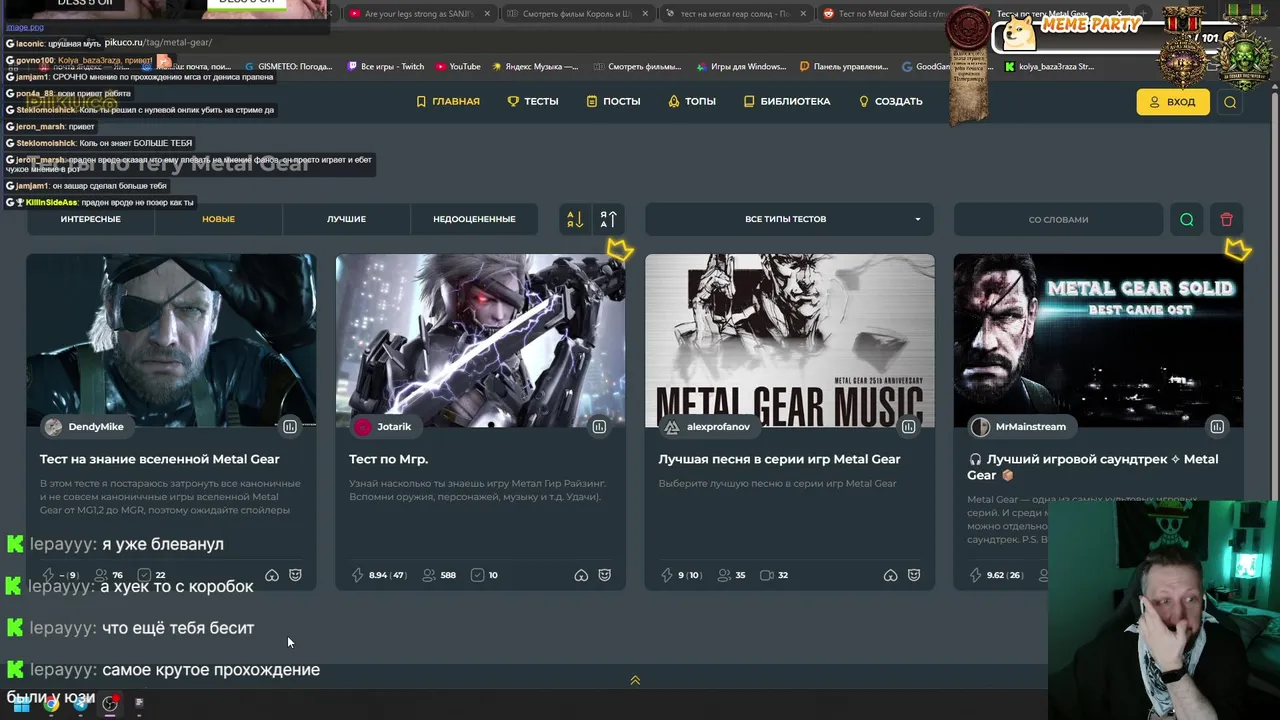Open the Big Boss thumbnail of DendyMike's test
Screen dimensions: 1280x720
[x=171, y=340]
